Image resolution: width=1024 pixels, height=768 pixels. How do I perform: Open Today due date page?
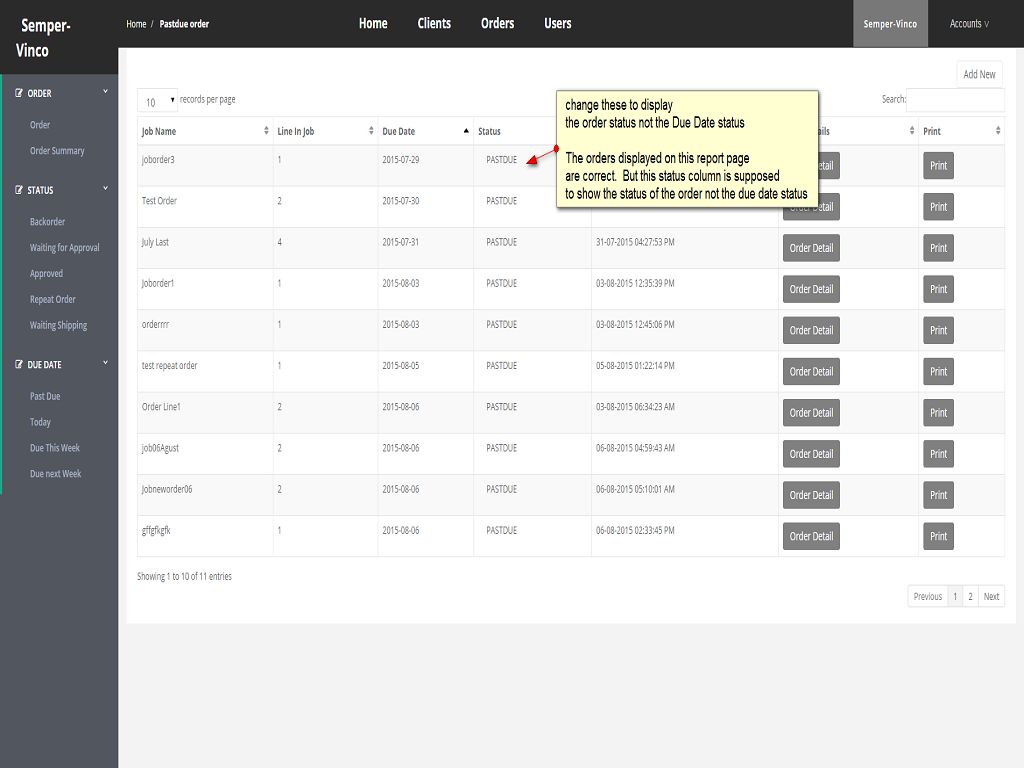coord(40,423)
